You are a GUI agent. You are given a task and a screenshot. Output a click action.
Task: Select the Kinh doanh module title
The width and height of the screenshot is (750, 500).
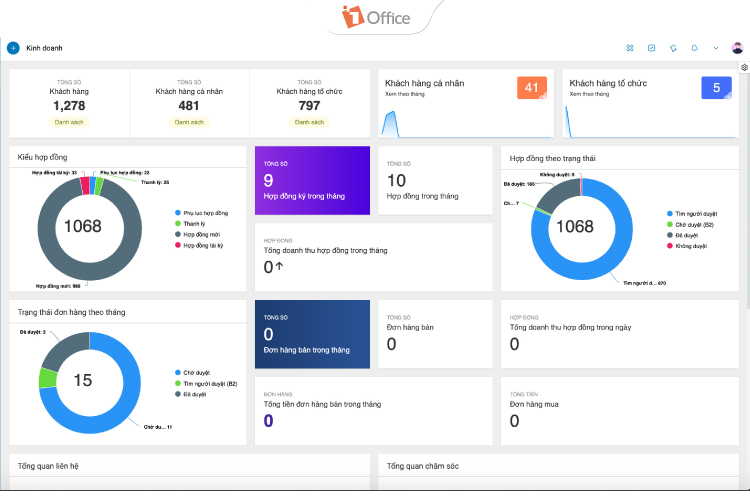pos(44,48)
